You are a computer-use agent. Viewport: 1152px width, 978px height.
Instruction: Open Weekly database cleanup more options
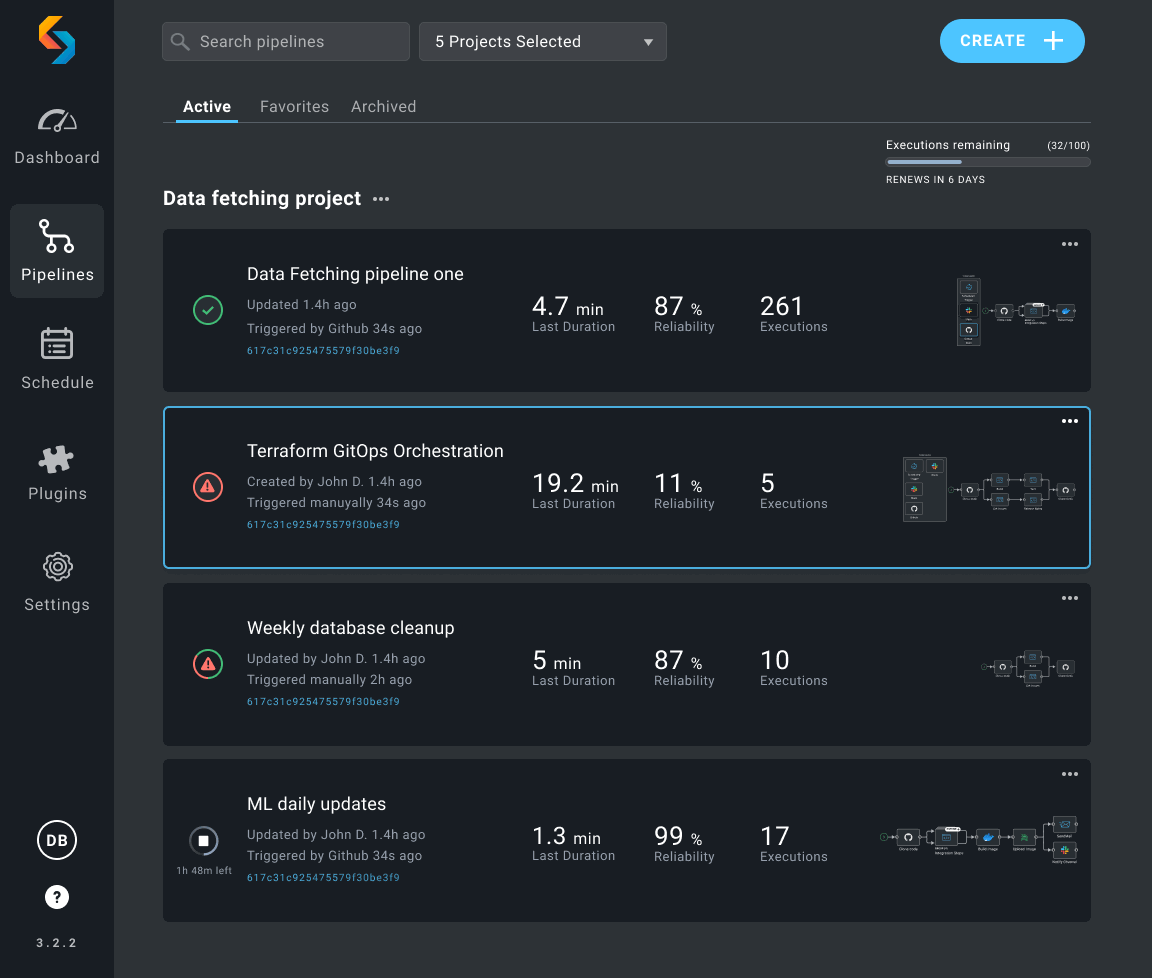pyautogui.click(x=1069, y=599)
